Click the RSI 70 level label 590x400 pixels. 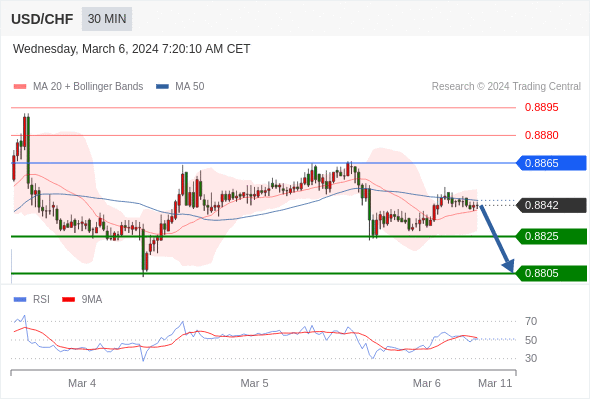[531, 321]
